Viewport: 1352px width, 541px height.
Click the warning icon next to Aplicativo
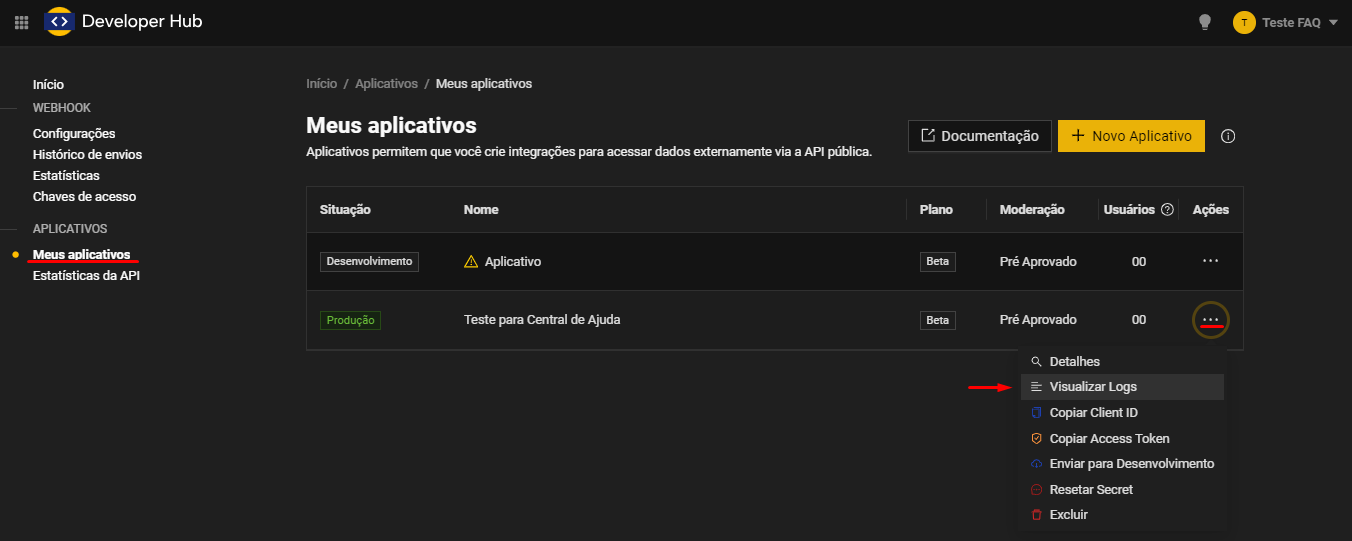point(471,262)
